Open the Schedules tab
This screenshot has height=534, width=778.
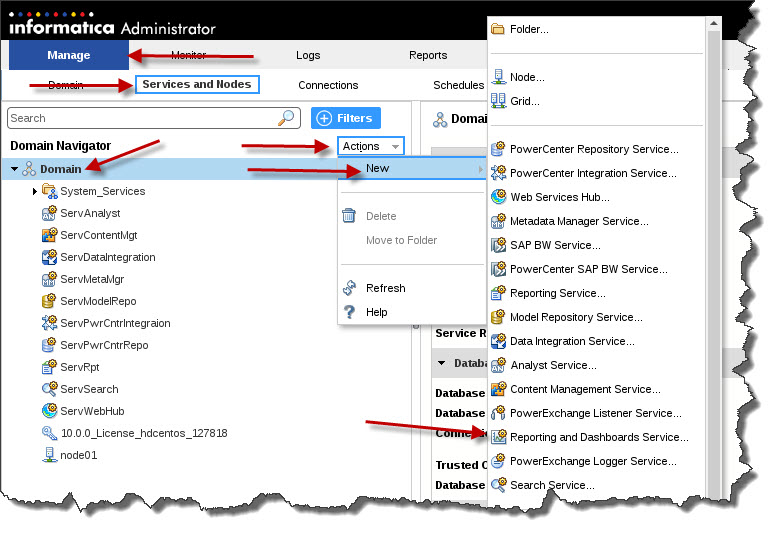coord(458,85)
